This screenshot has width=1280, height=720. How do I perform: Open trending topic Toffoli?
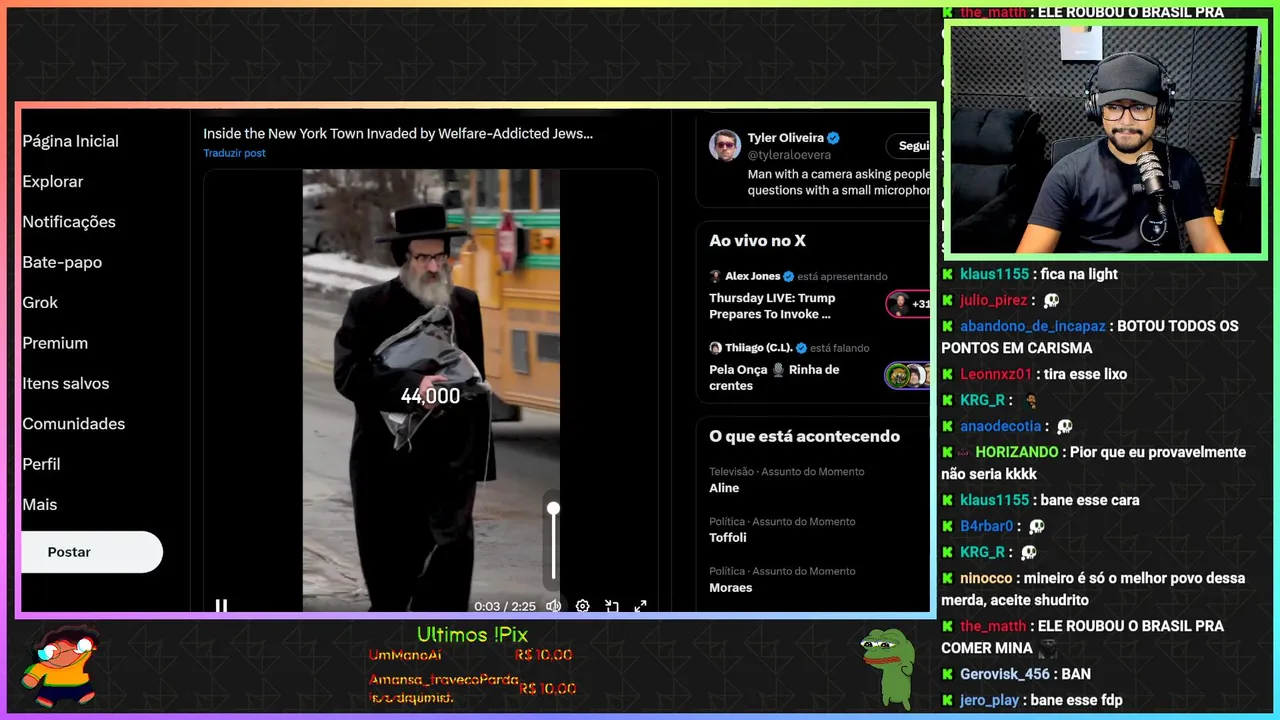(x=728, y=538)
